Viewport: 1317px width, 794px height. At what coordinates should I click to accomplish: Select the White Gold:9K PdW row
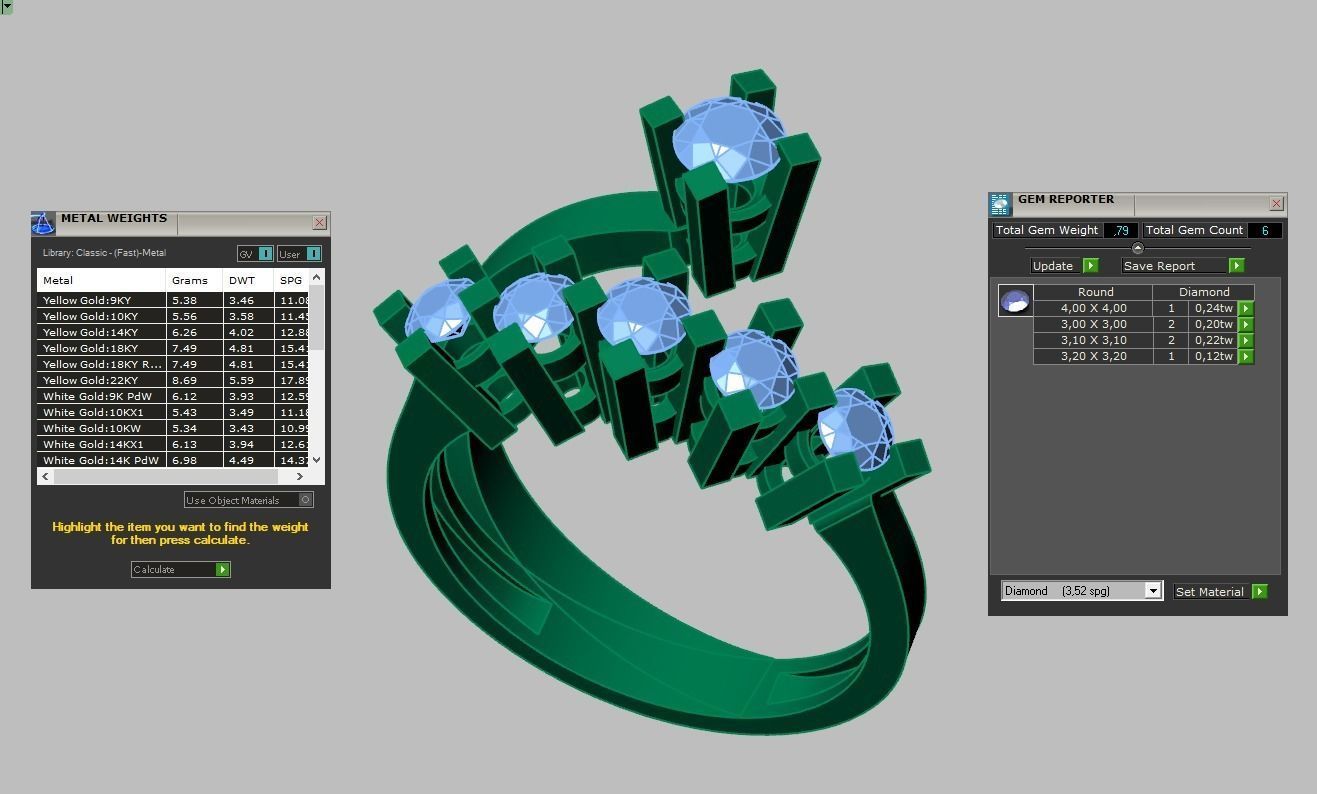pyautogui.click(x=174, y=396)
